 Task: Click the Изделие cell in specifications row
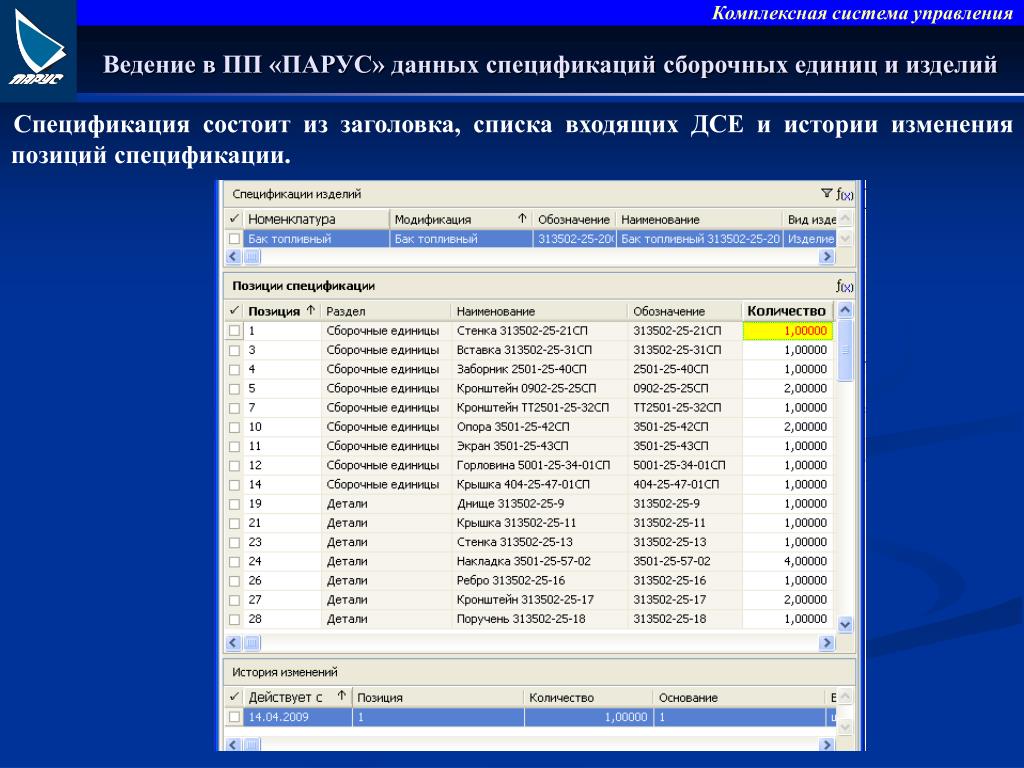click(x=810, y=239)
